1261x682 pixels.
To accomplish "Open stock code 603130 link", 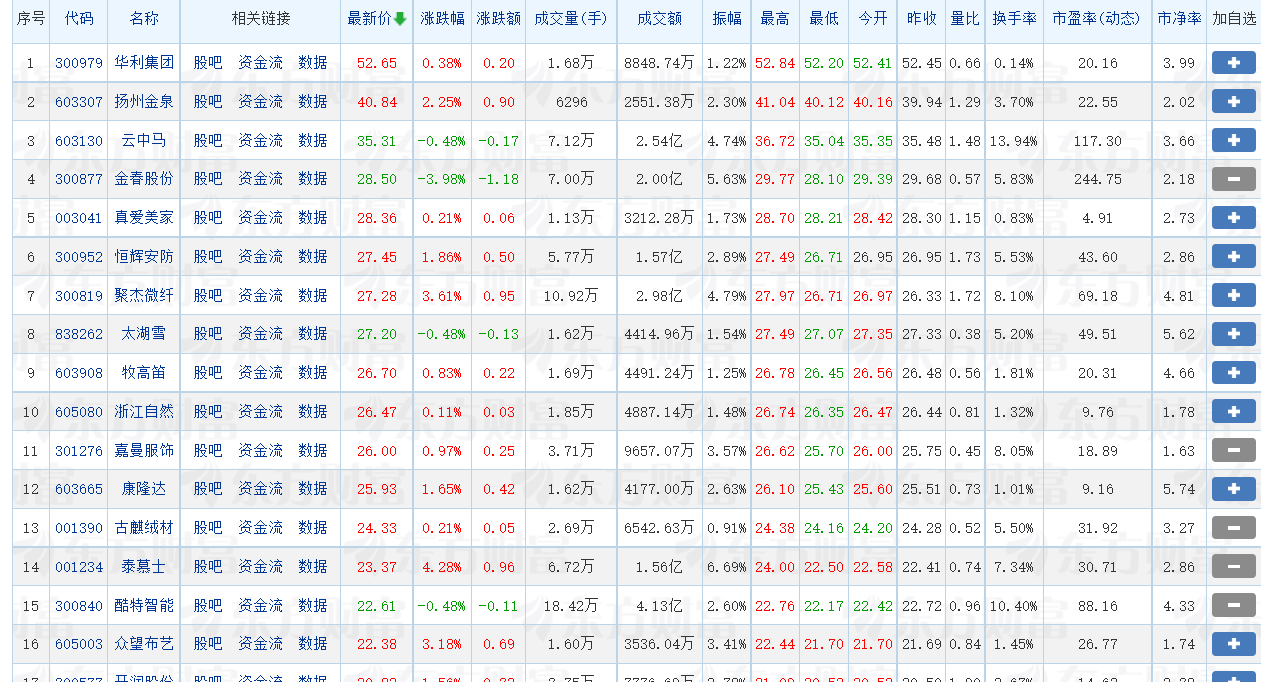I will [x=79, y=141].
